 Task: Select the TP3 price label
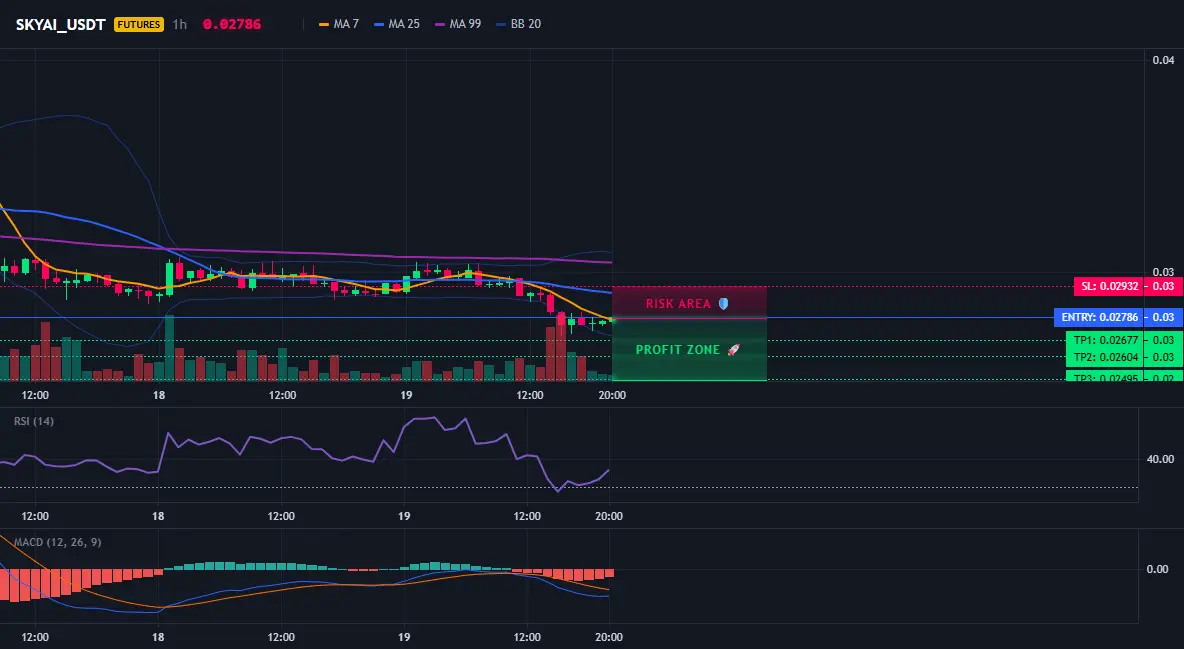pyautogui.click(x=1105, y=376)
